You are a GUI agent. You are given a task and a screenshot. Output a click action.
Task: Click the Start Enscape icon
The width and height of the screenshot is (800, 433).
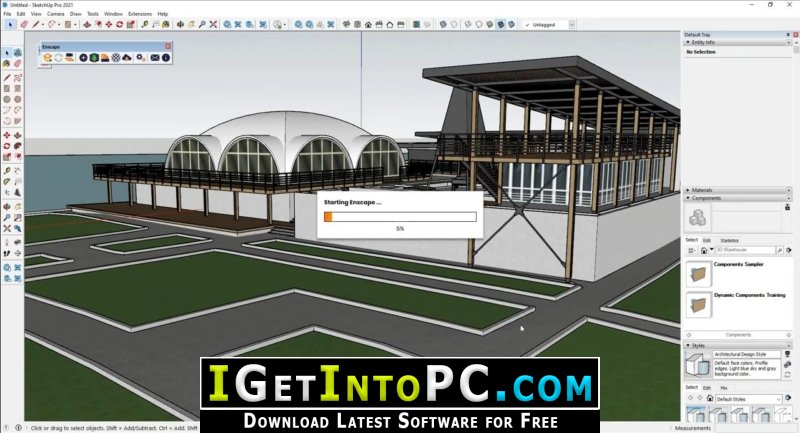47,58
